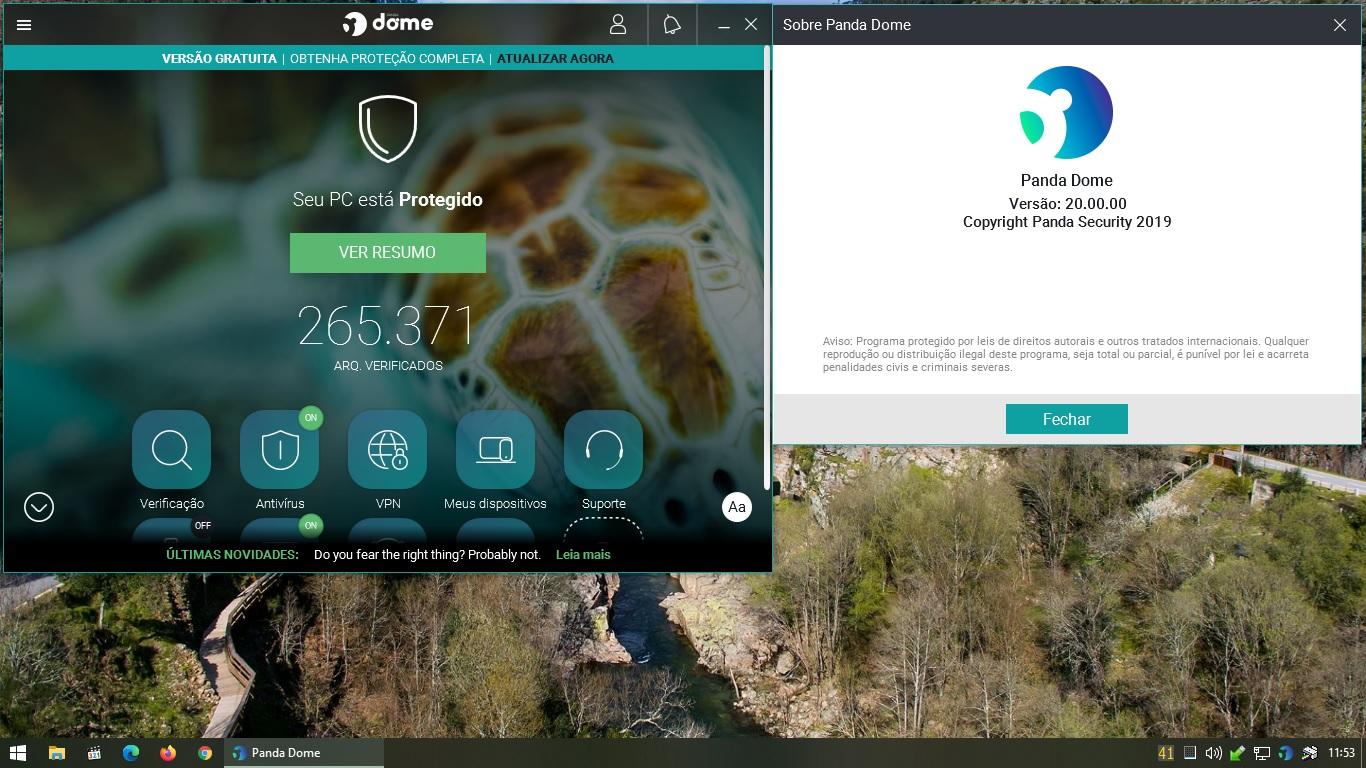This screenshot has height=768, width=1366.
Task: Click the taskbar clock showing 11:53
Action: [1341, 753]
